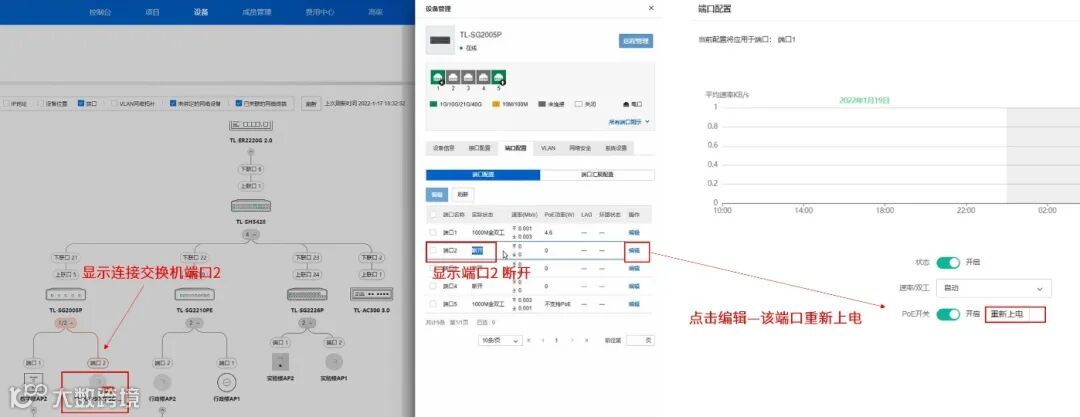Click the TL-ER2220G router icon in topology
The image size is (1080, 417).
tap(251, 125)
